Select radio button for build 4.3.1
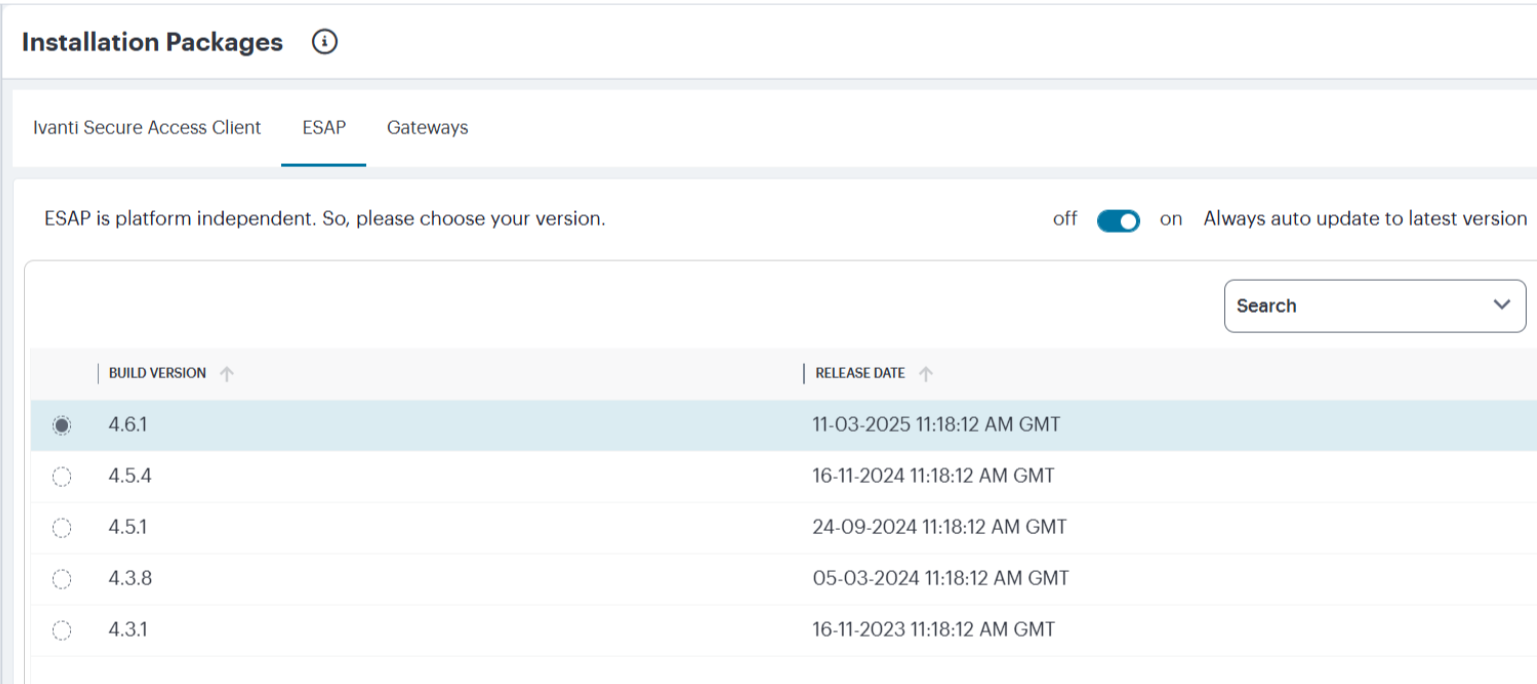Viewport: 1537px width, 684px height. pyautogui.click(x=62, y=630)
